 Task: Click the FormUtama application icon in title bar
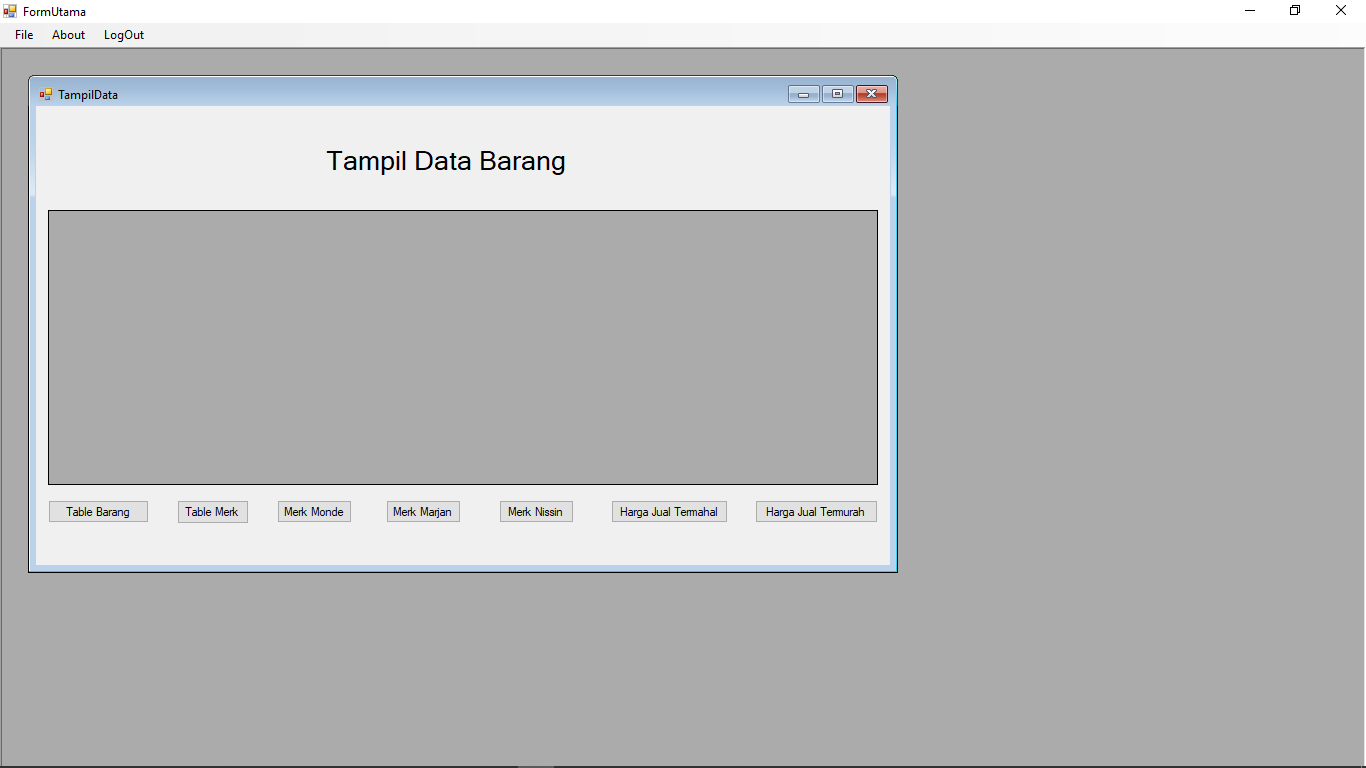click(10, 10)
